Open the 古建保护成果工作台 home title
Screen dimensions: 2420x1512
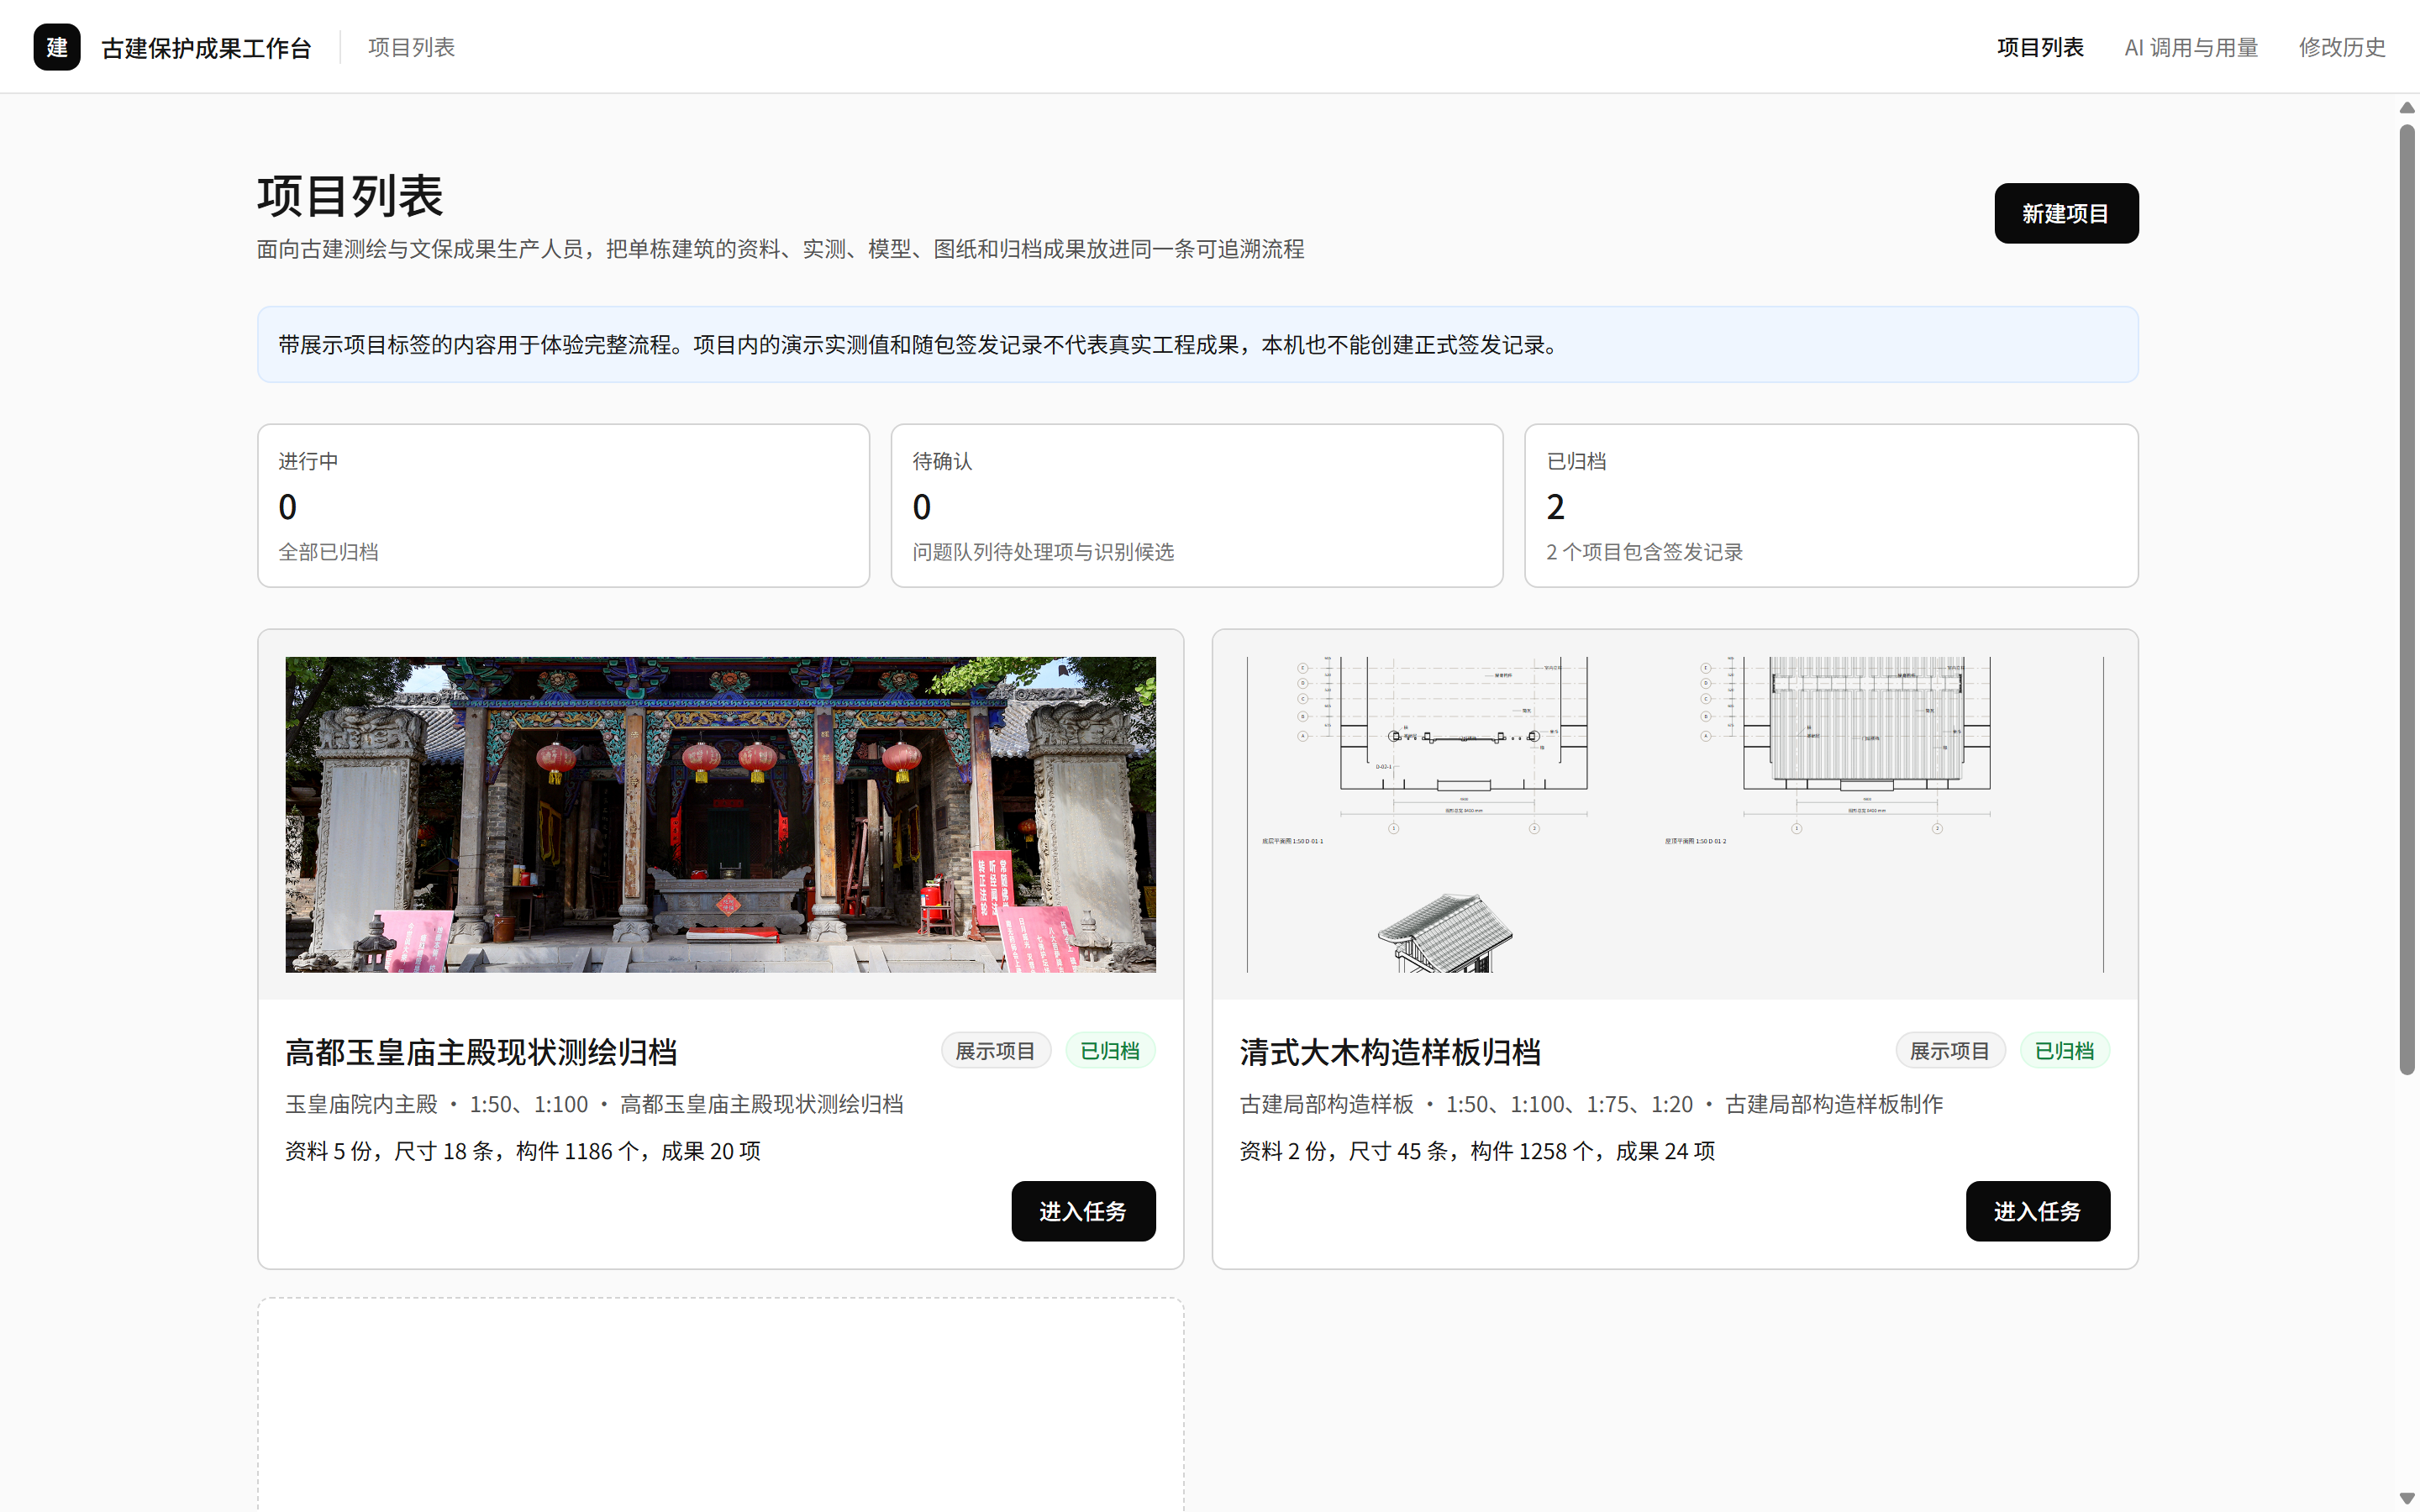pos(206,48)
